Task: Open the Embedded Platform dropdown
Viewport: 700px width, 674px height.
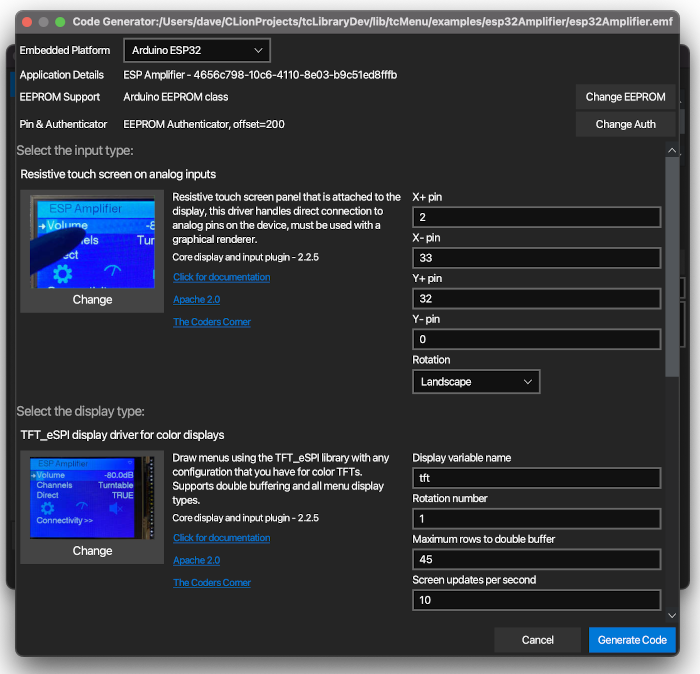Action: coord(196,50)
